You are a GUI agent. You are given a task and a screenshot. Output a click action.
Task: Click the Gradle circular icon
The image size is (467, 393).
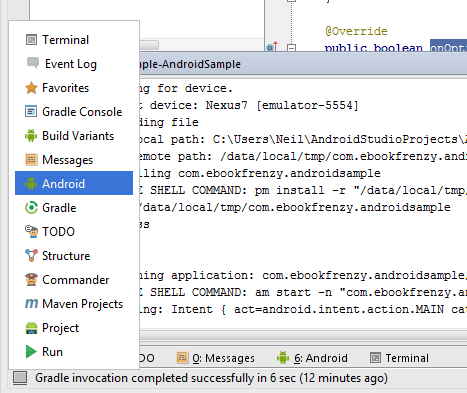click(x=31, y=208)
